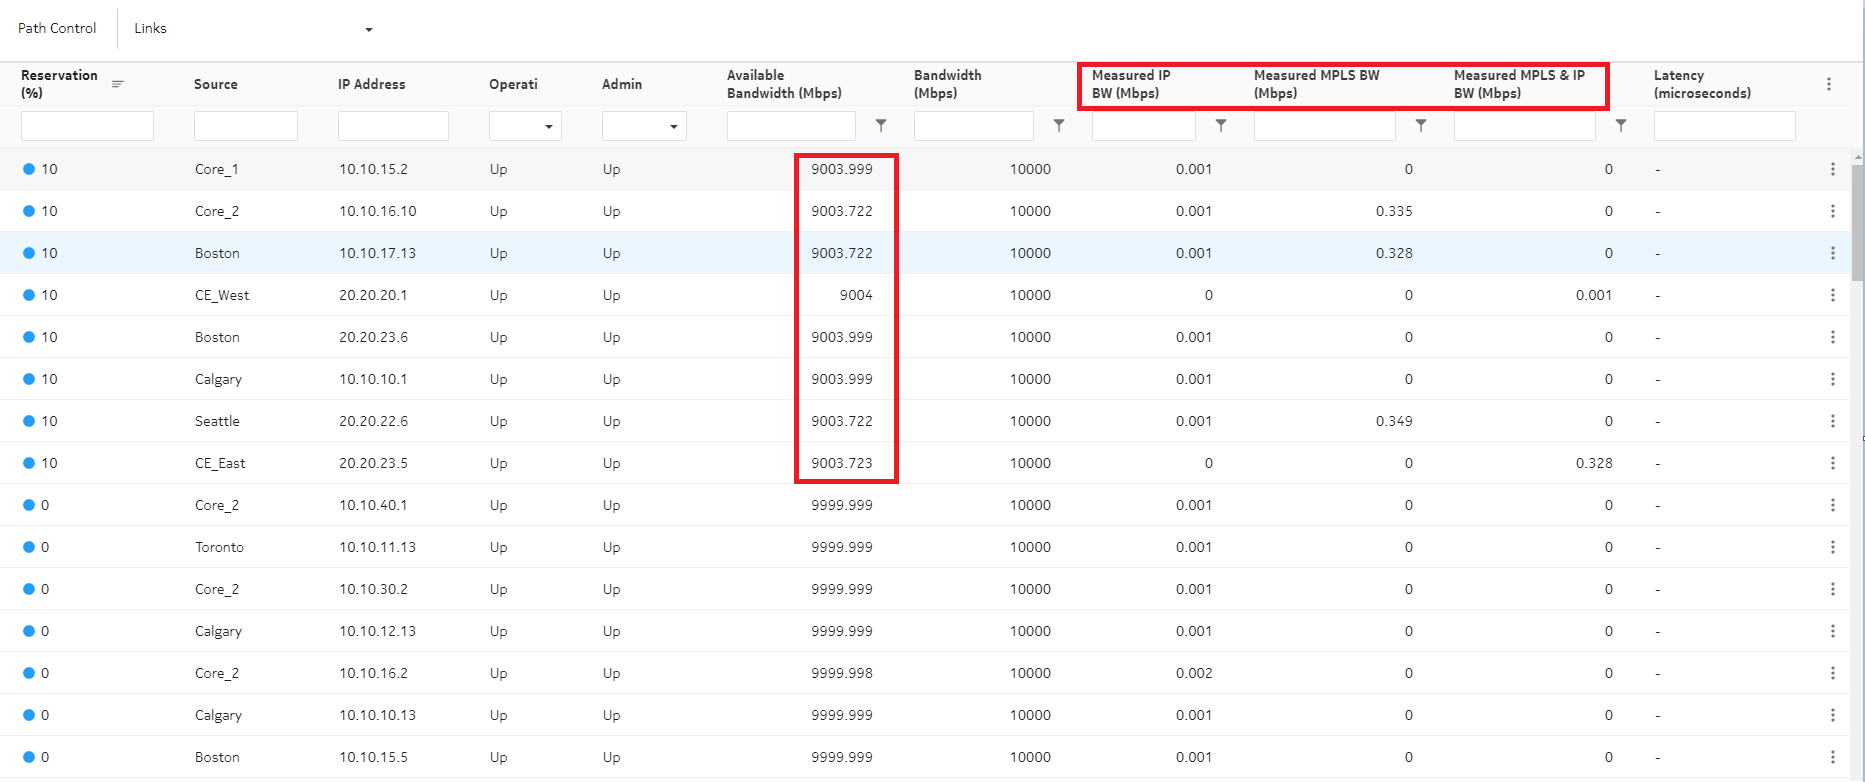Expand the Links dropdown selector
Screen dimensions: 1865x782
(368, 30)
